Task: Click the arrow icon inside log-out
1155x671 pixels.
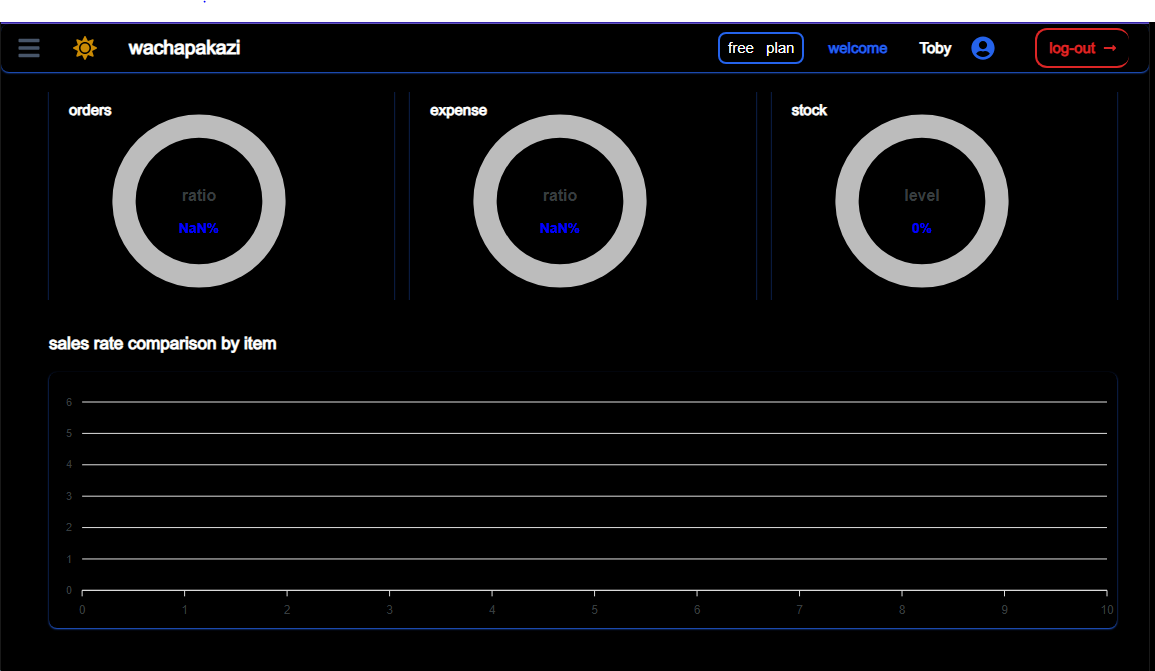Action: coord(1110,48)
